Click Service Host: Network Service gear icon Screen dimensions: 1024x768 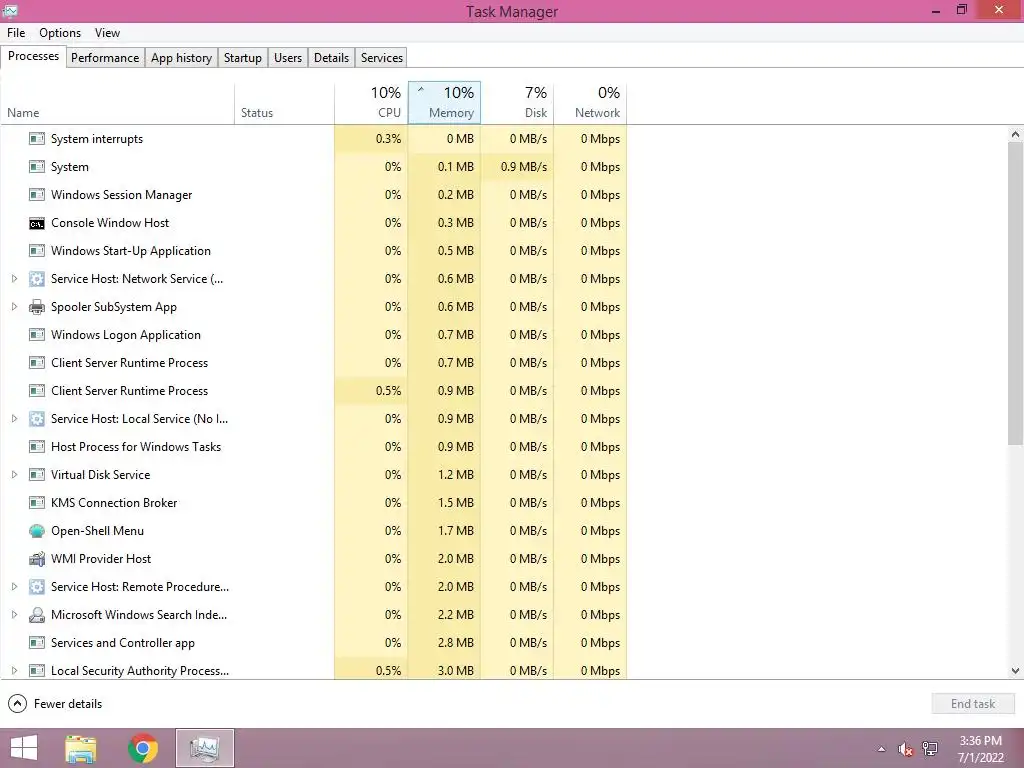tap(37, 279)
